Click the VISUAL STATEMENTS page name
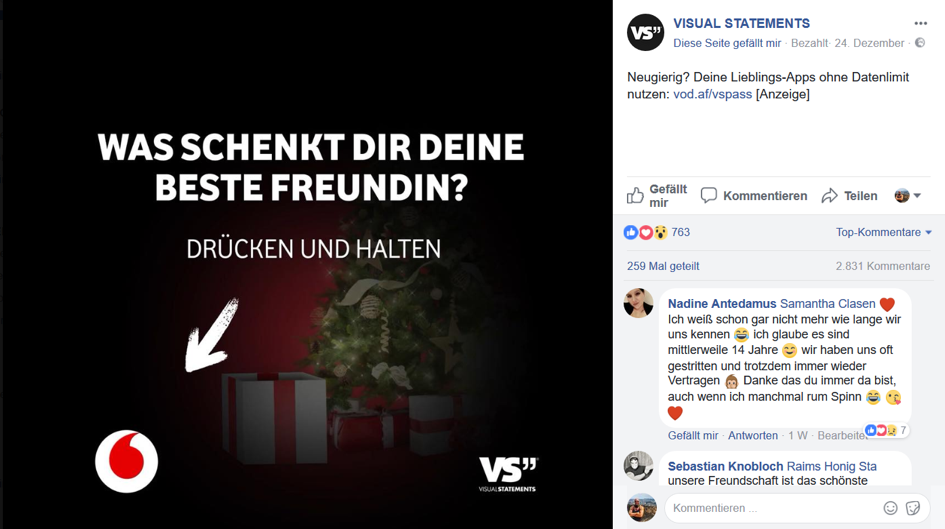945x529 pixels. 741,23
